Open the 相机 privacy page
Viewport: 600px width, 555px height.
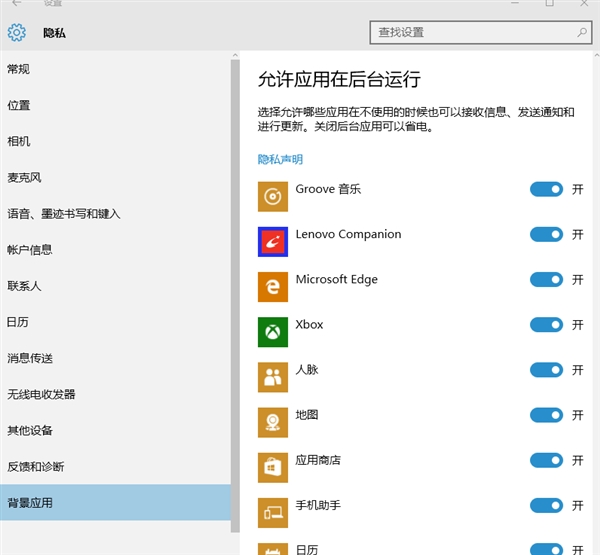click(19, 141)
